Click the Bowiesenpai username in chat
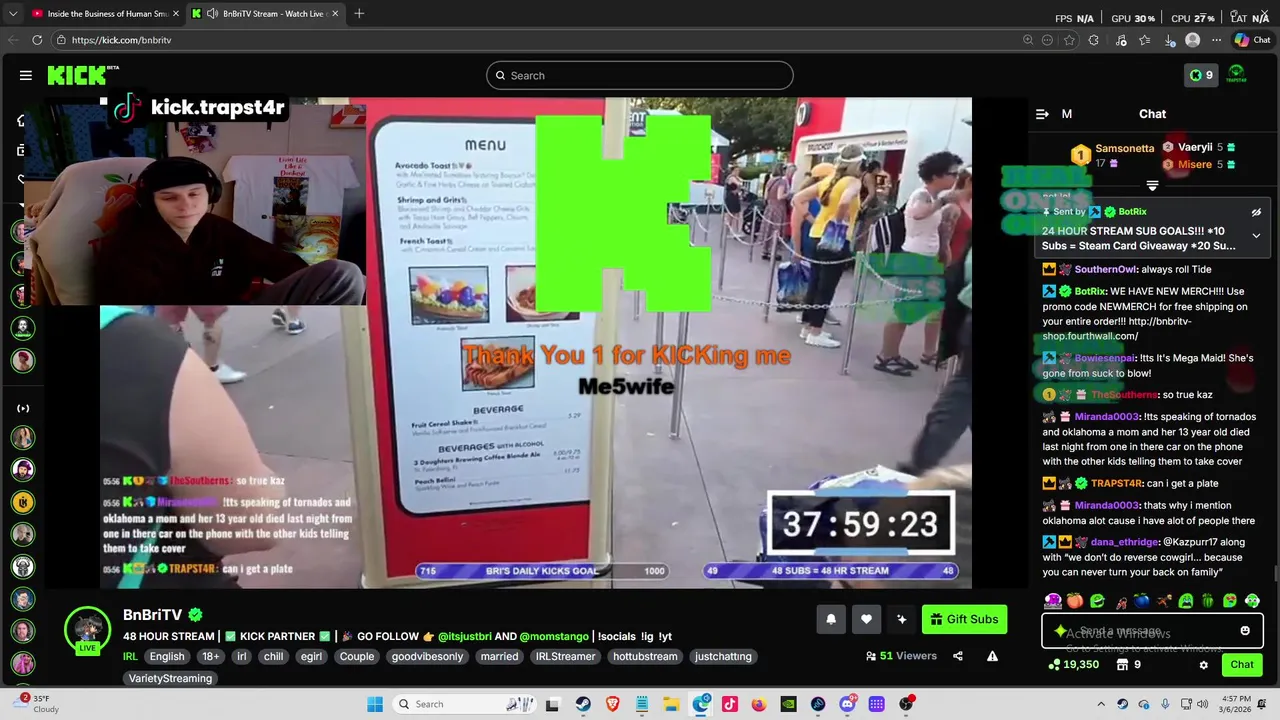This screenshot has height=720, width=1280. click(x=1106, y=358)
